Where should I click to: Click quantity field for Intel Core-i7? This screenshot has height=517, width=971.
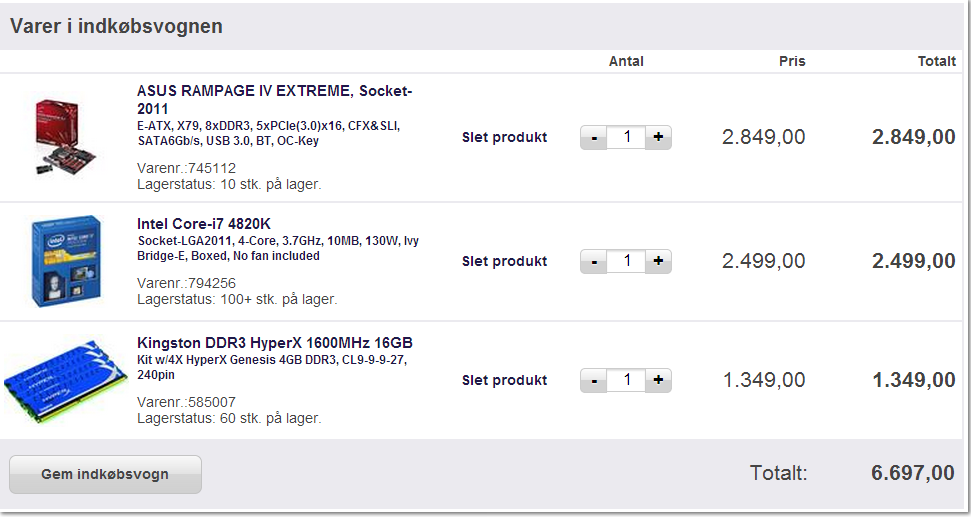[x=626, y=261]
